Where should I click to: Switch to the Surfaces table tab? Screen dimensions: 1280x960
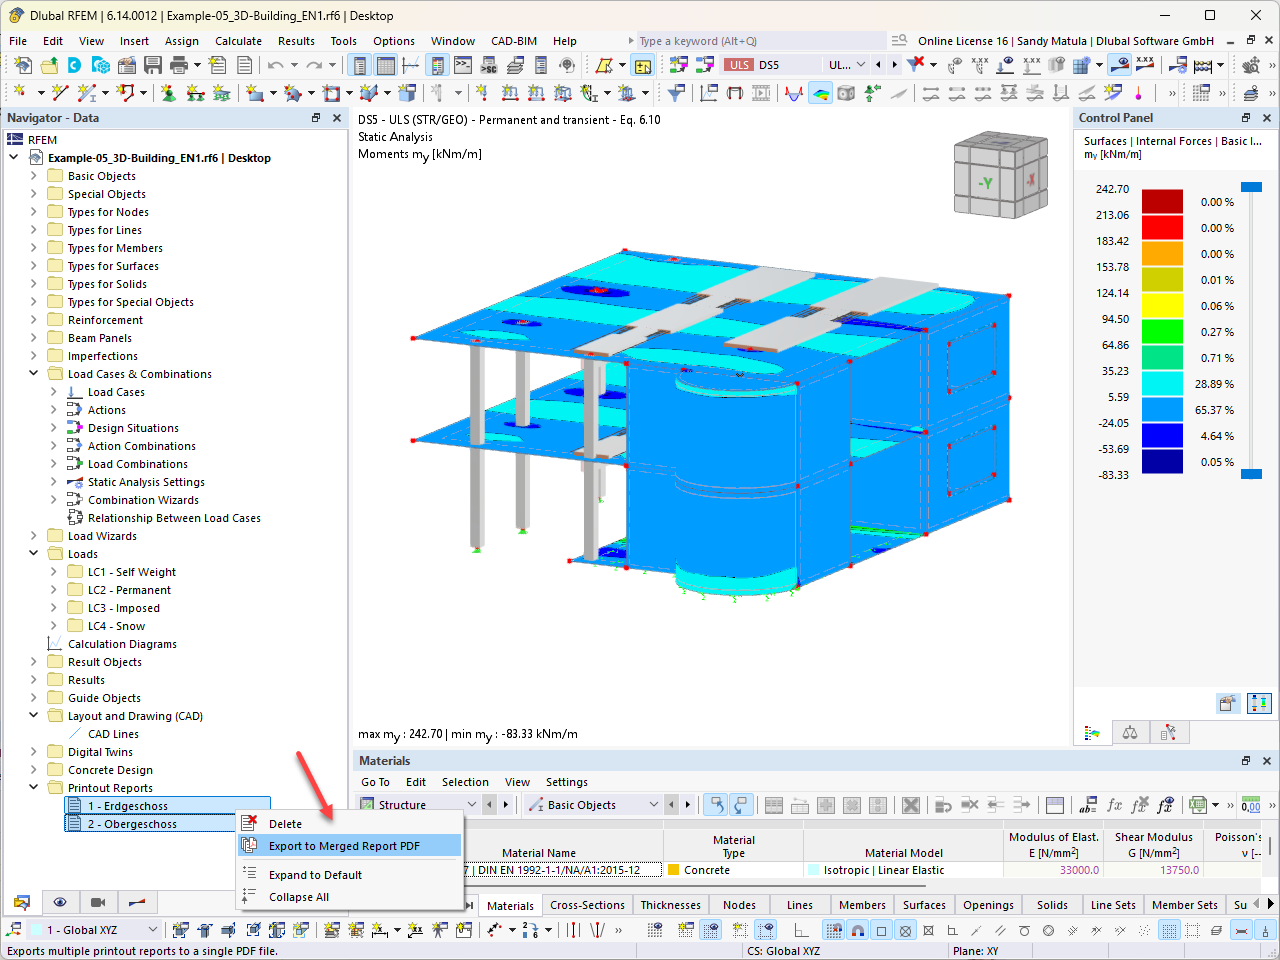pos(924,905)
